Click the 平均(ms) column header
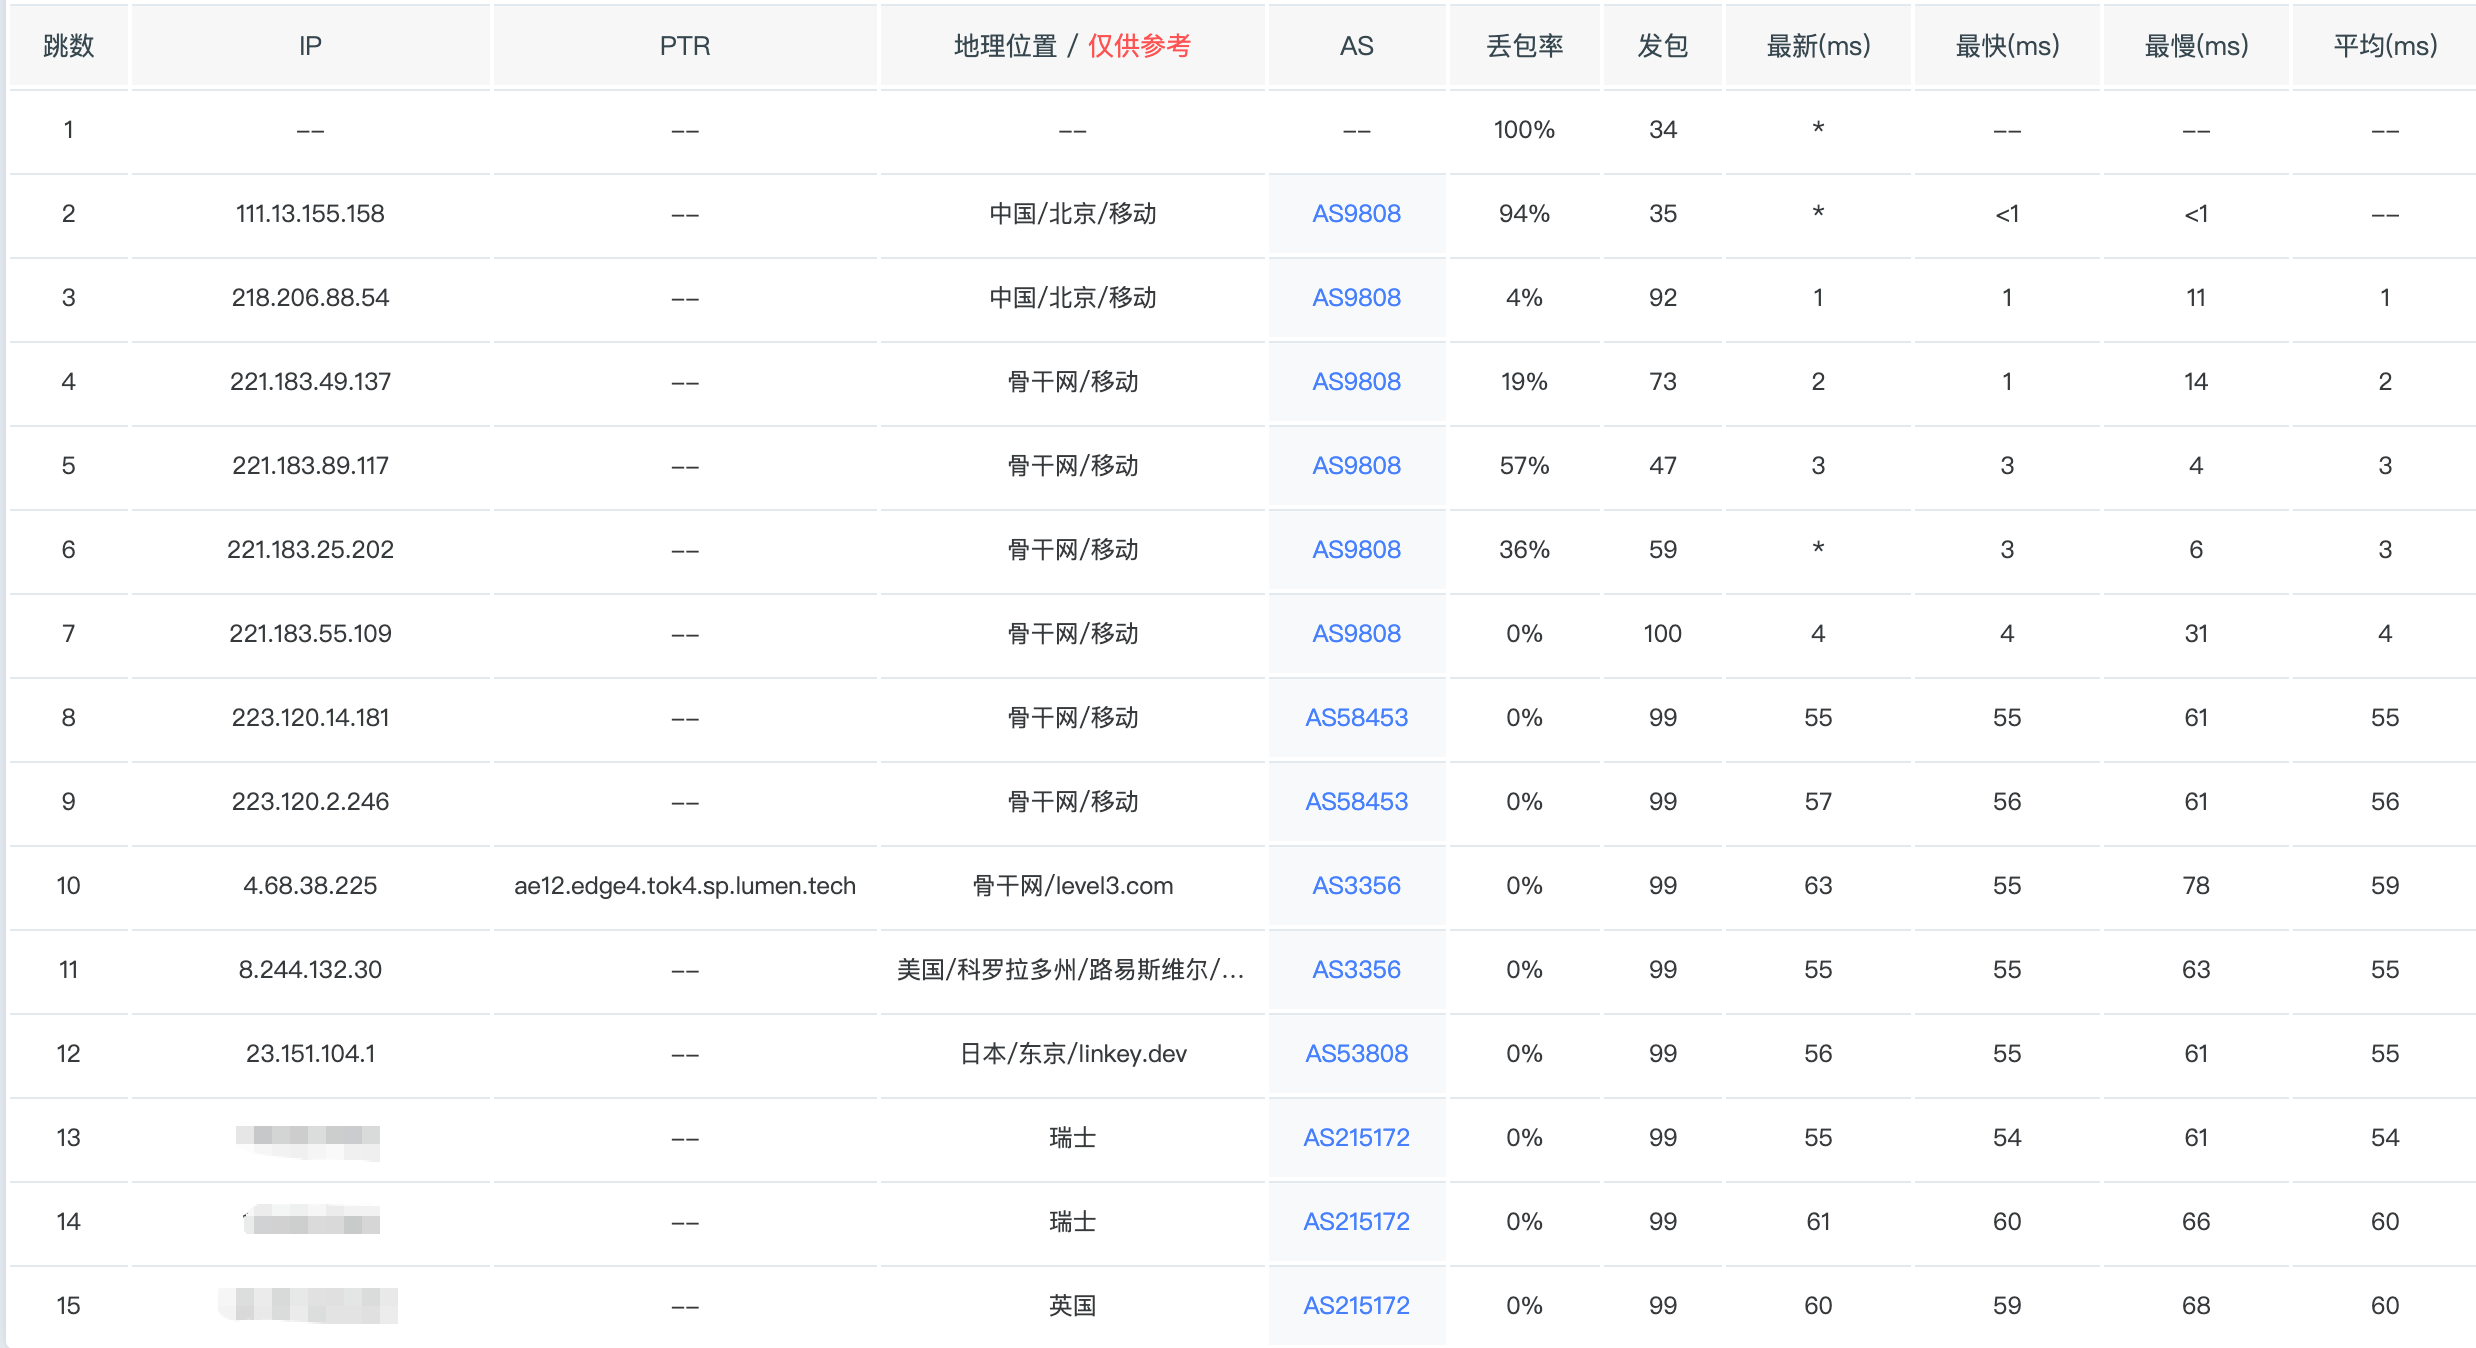The image size is (2476, 1348). click(2385, 46)
